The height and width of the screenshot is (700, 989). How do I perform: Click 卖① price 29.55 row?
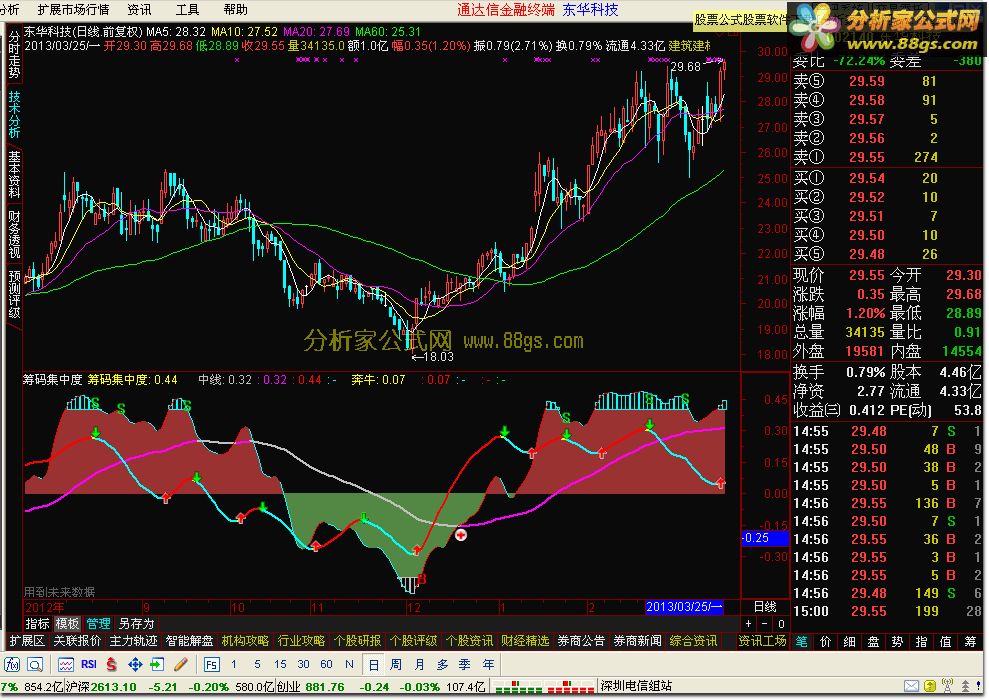887,157
